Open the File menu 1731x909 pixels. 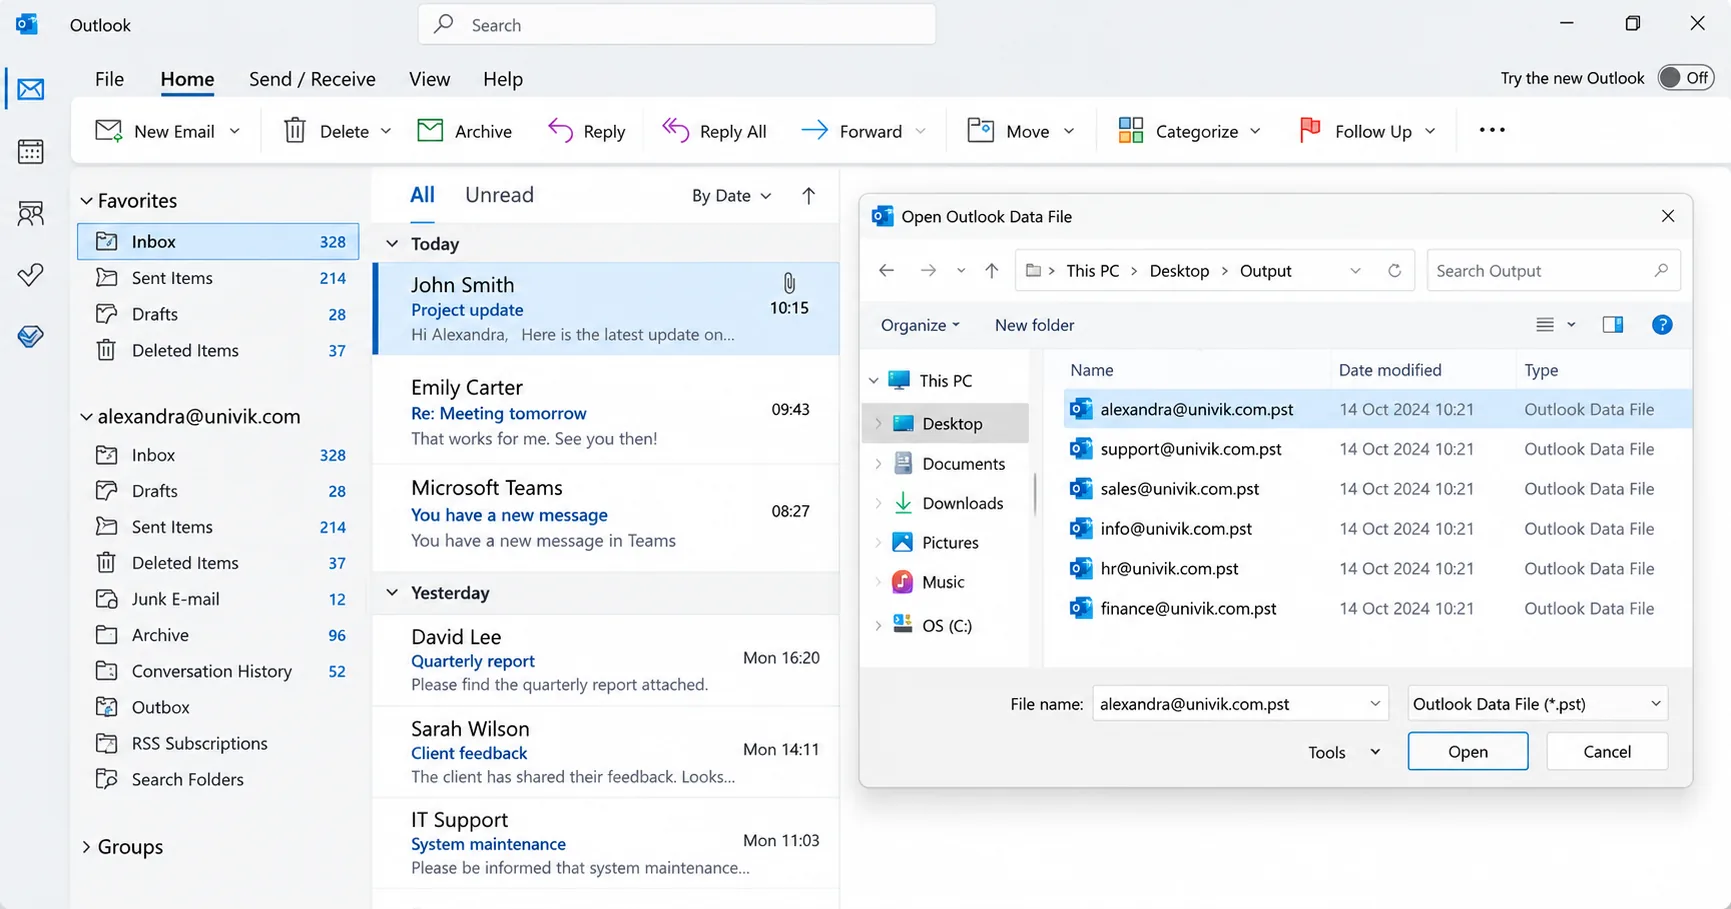[109, 79]
